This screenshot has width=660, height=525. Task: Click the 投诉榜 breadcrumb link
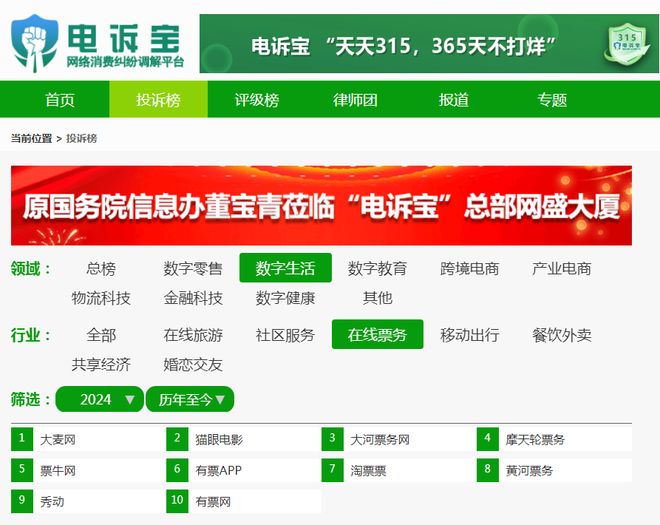82,139
